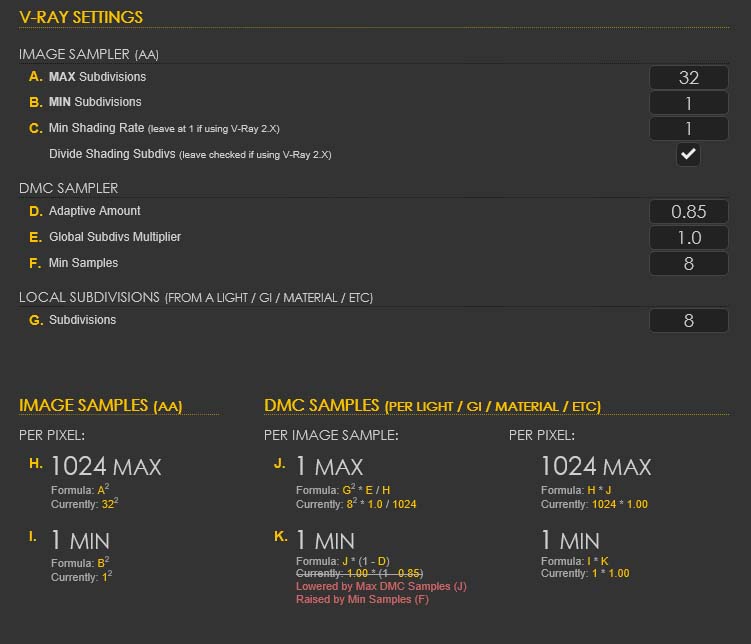
Task: Focus the Global Subdivs Multiplier field
Action: point(688,238)
